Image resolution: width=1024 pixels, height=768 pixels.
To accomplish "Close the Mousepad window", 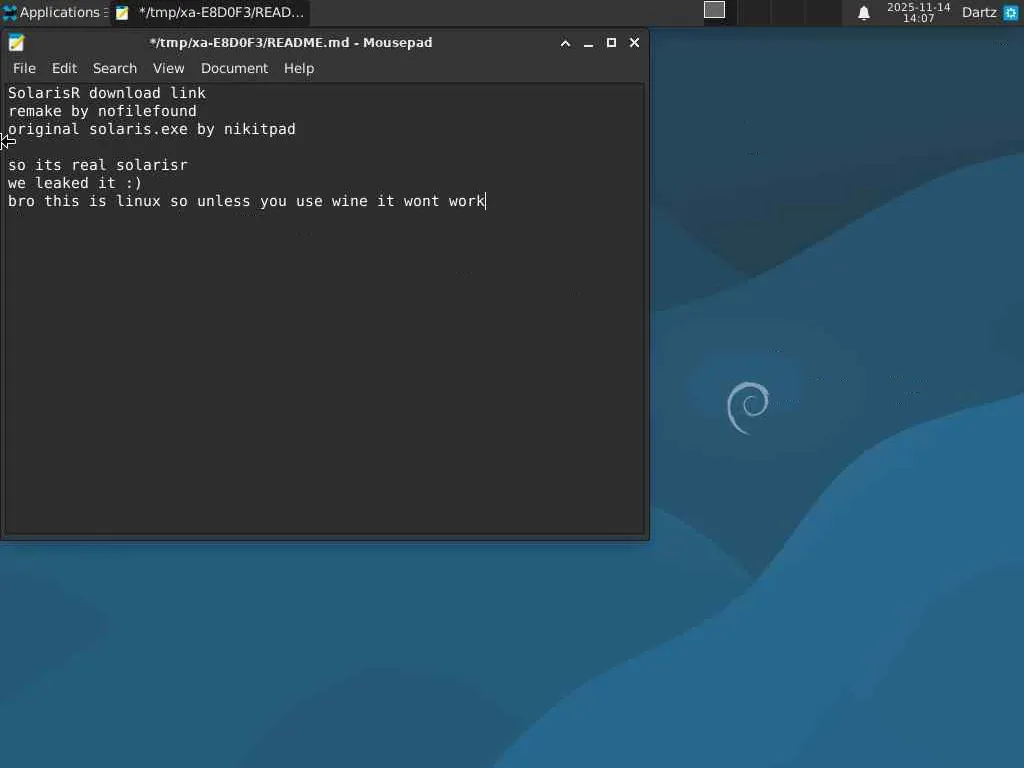I will tap(634, 42).
